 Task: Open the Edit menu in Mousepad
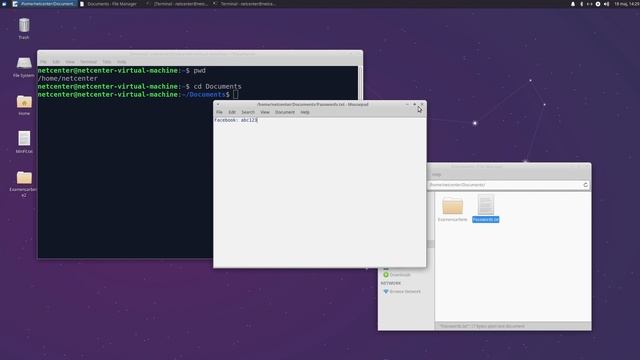pos(232,112)
